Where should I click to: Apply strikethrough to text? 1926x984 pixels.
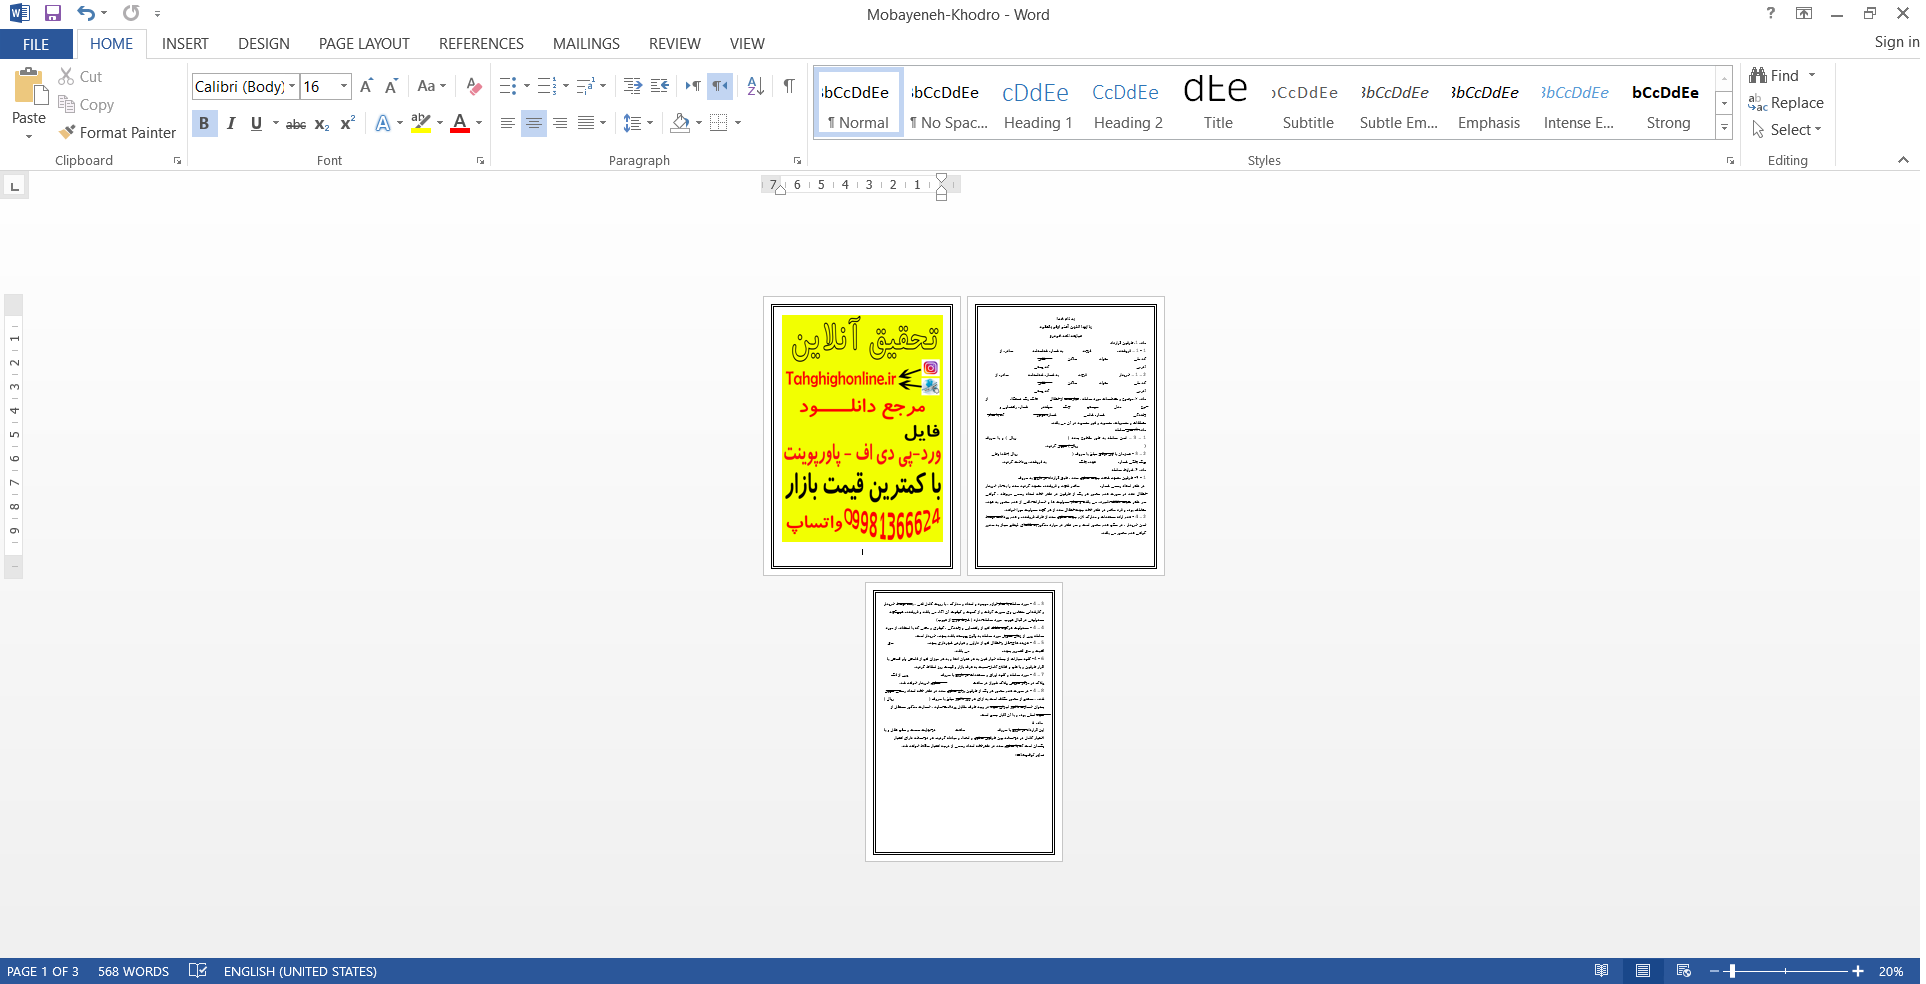(x=296, y=124)
